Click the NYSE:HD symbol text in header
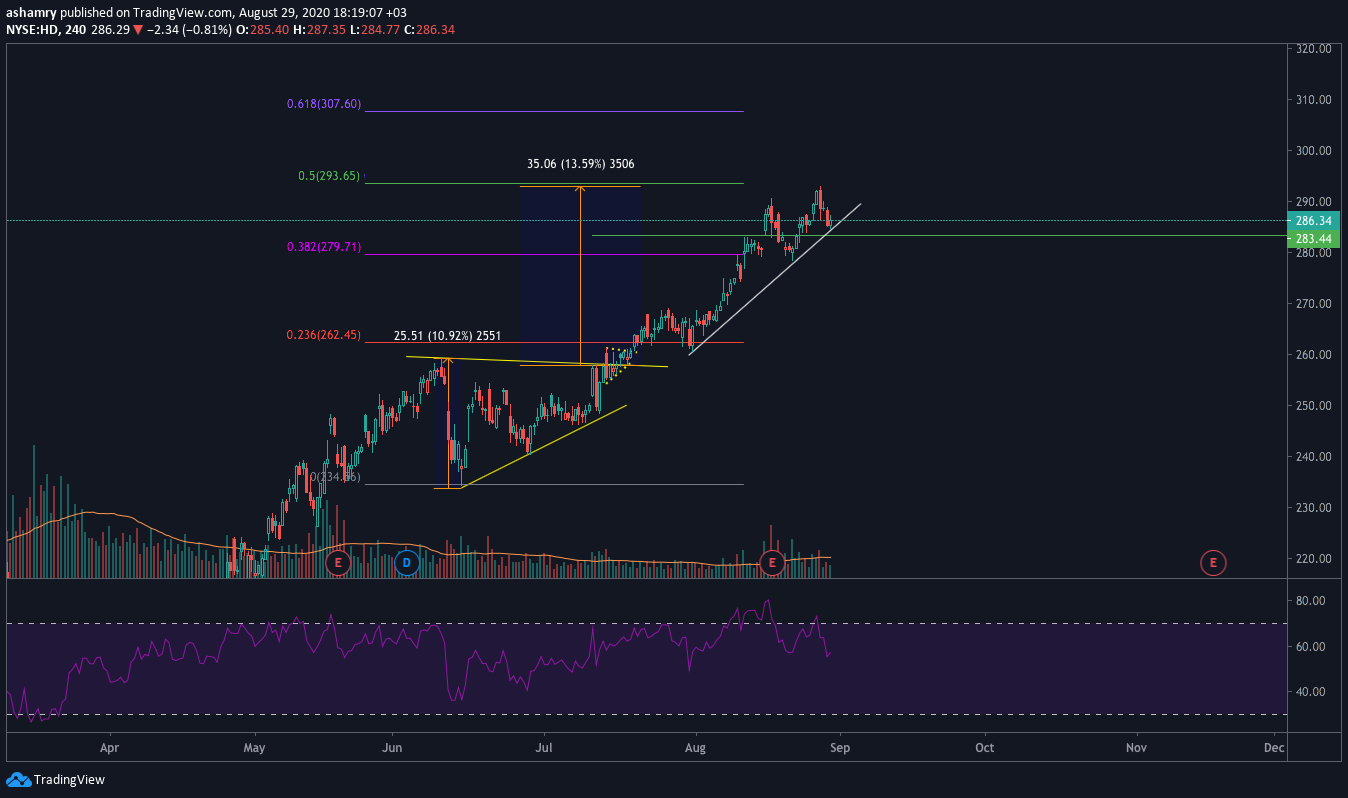This screenshot has height=798, width=1348. click(30, 29)
